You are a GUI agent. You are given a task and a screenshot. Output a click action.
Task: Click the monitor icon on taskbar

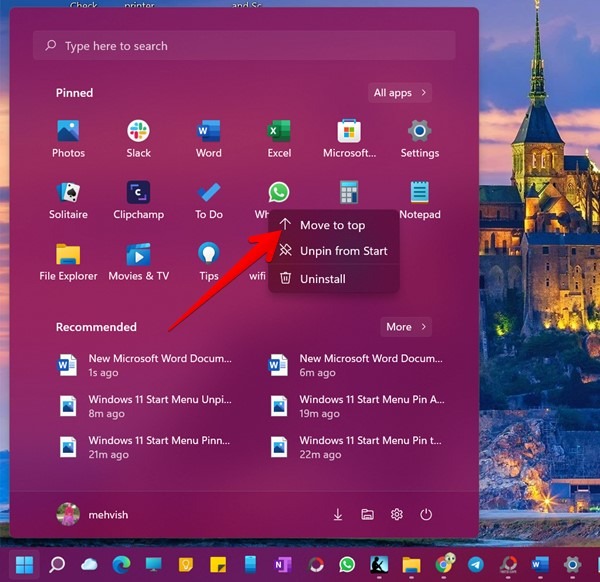pos(153,565)
